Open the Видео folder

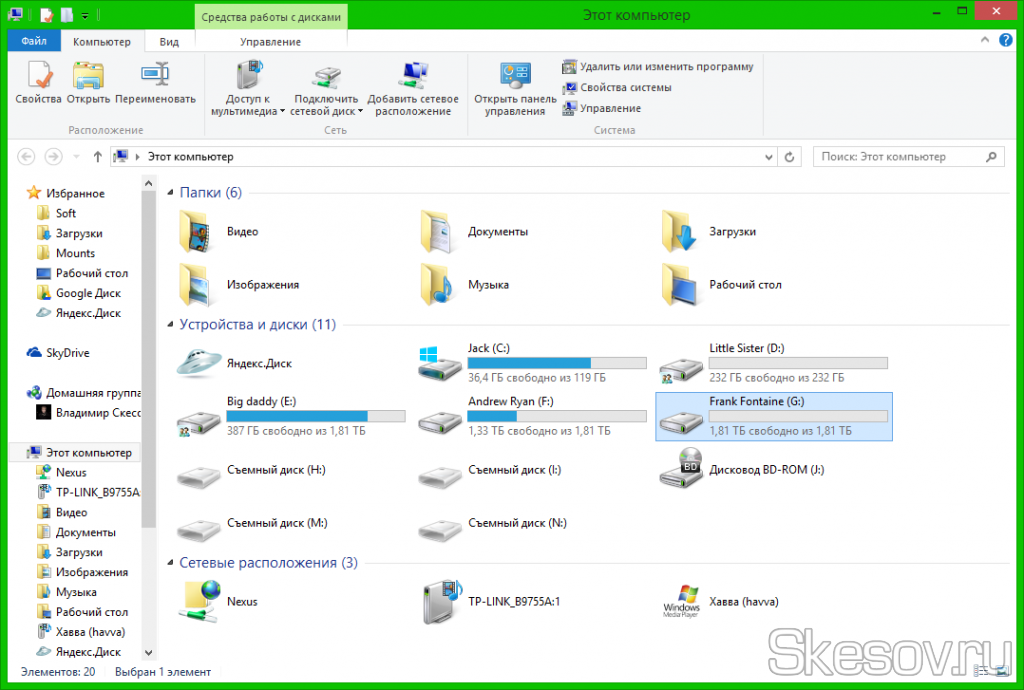197,231
